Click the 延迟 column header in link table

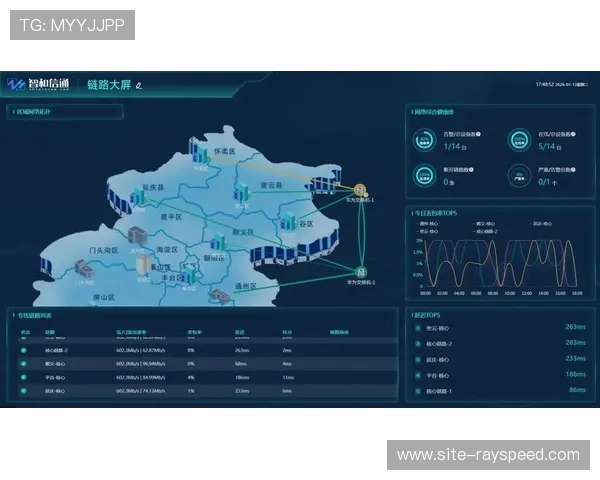pyautogui.click(x=240, y=332)
